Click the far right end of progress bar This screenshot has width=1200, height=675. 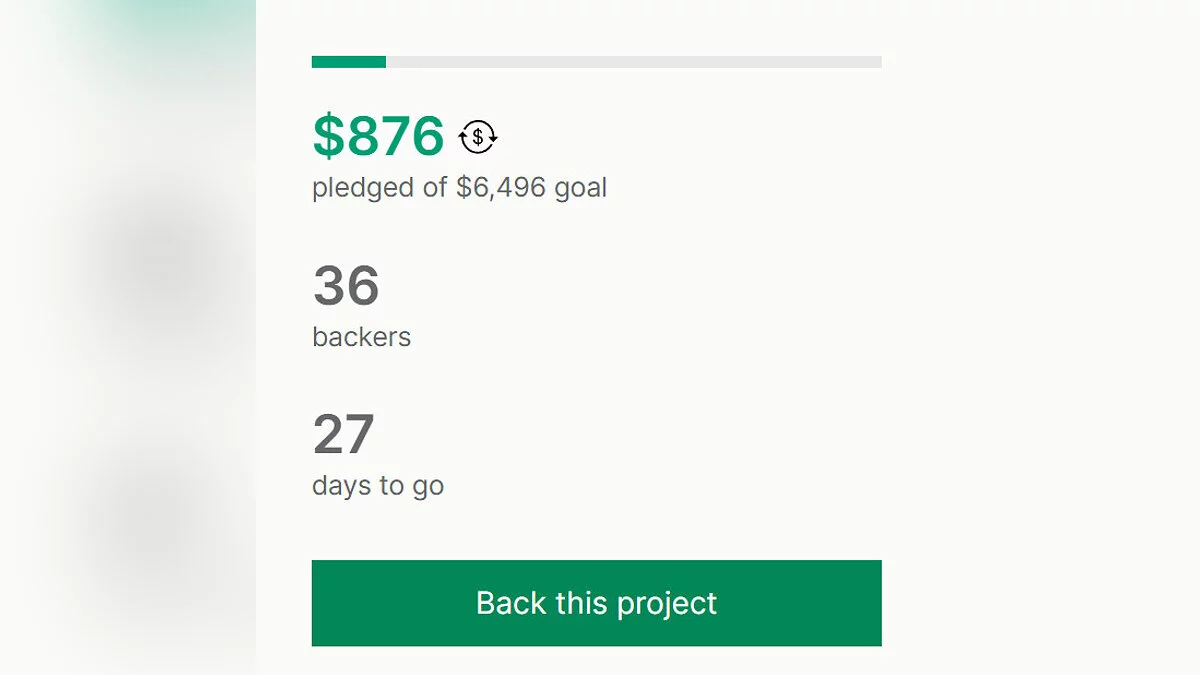point(876,62)
